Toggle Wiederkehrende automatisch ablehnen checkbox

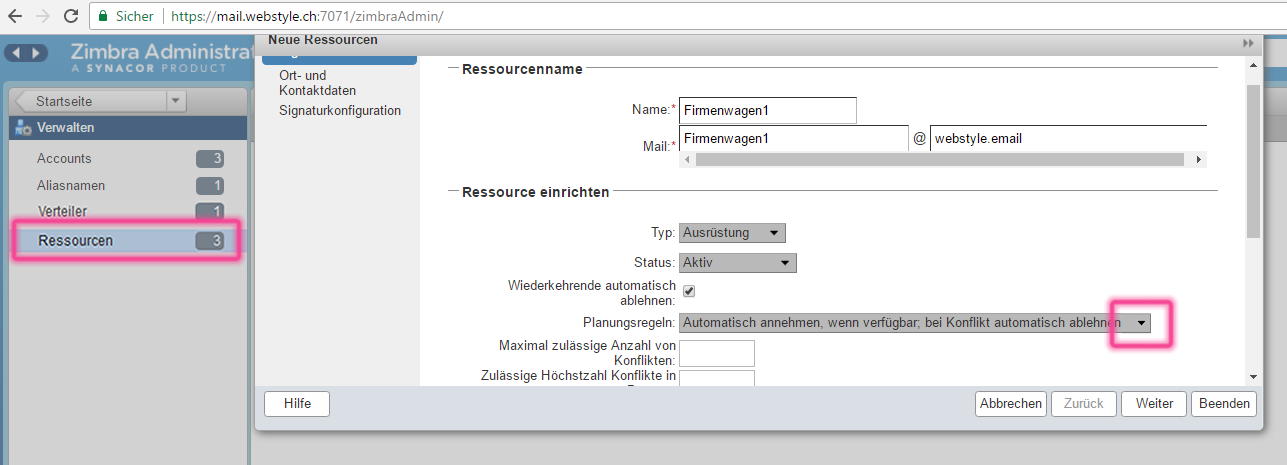click(x=688, y=291)
